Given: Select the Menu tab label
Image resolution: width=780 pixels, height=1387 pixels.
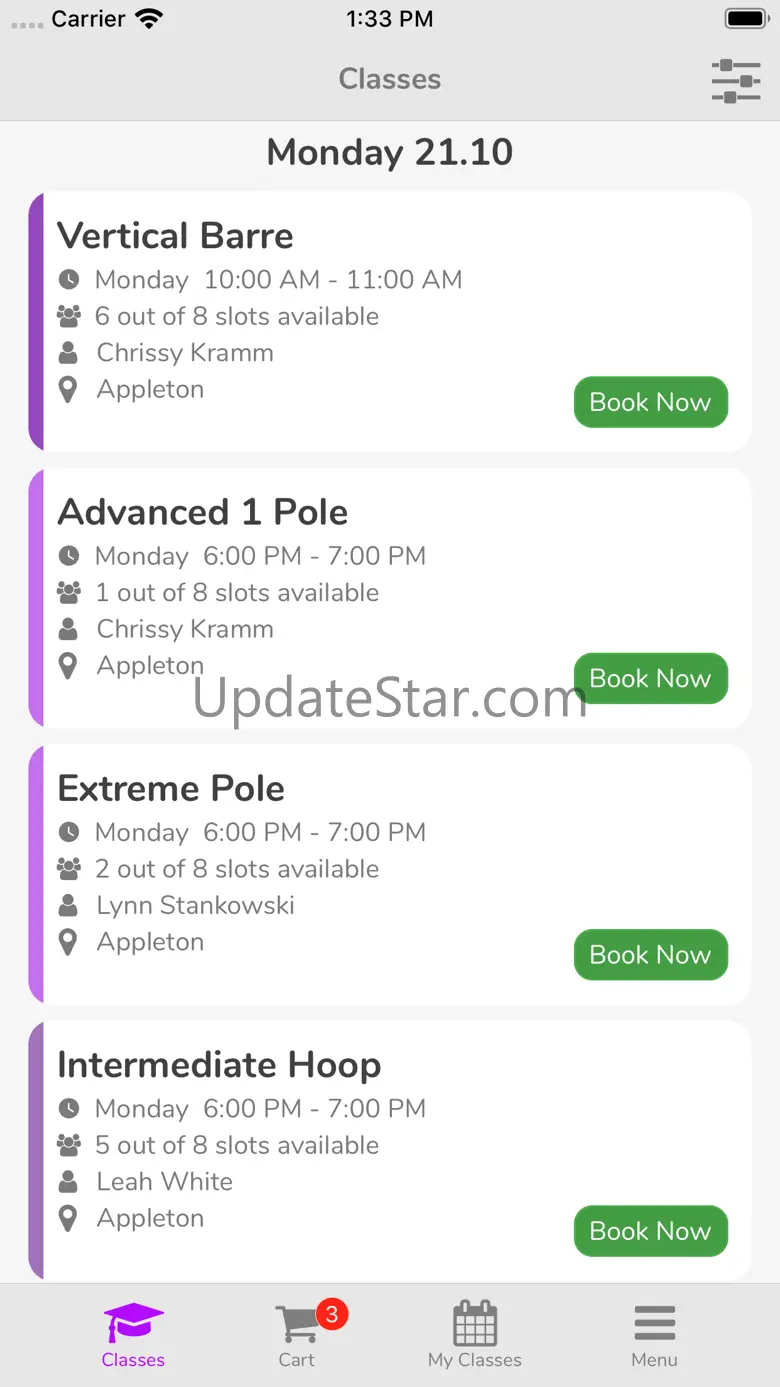Looking at the screenshot, I should pyautogui.click(x=655, y=1360).
